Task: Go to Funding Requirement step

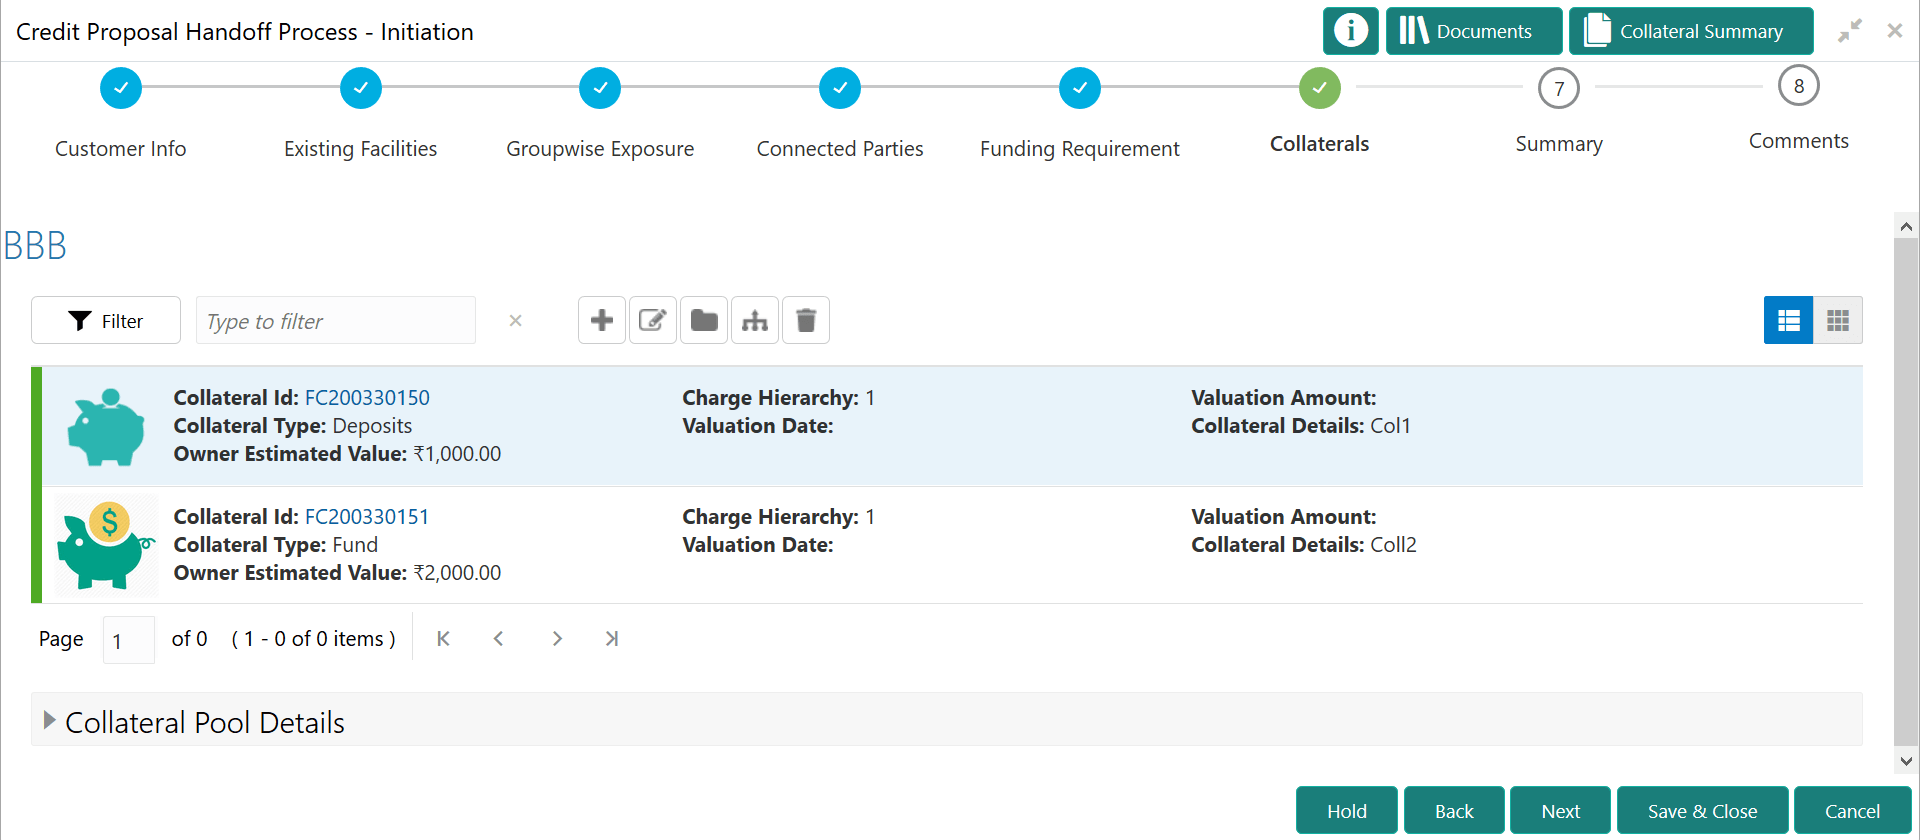Action: point(1080,88)
